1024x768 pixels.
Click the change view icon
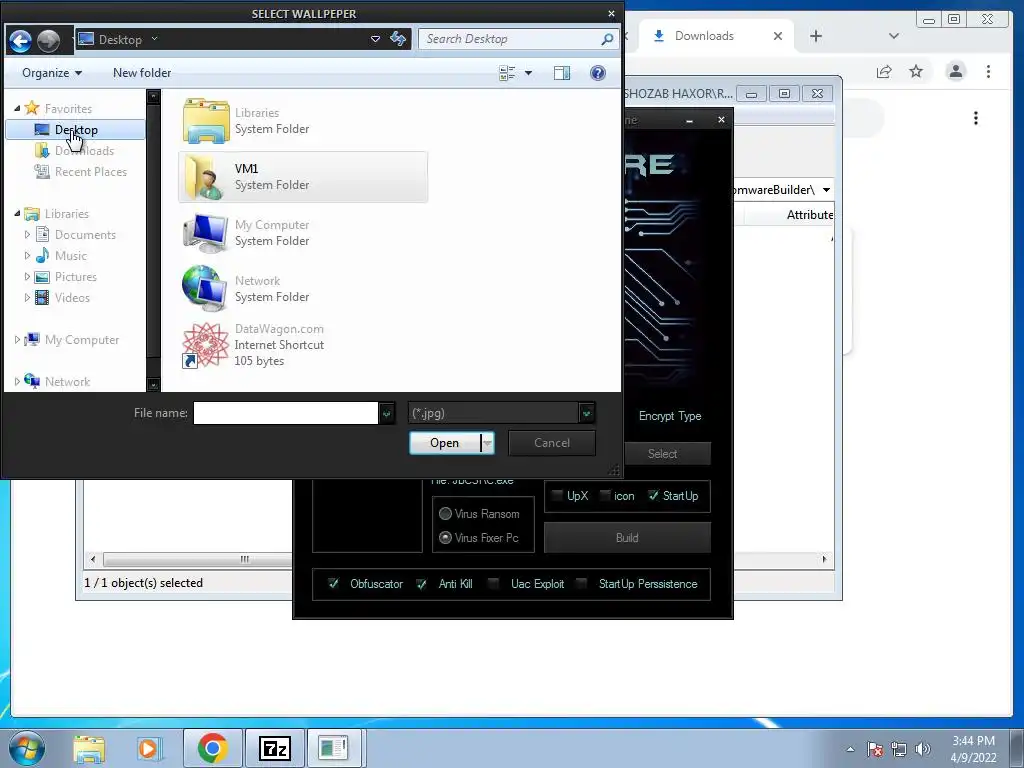click(x=507, y=73)
